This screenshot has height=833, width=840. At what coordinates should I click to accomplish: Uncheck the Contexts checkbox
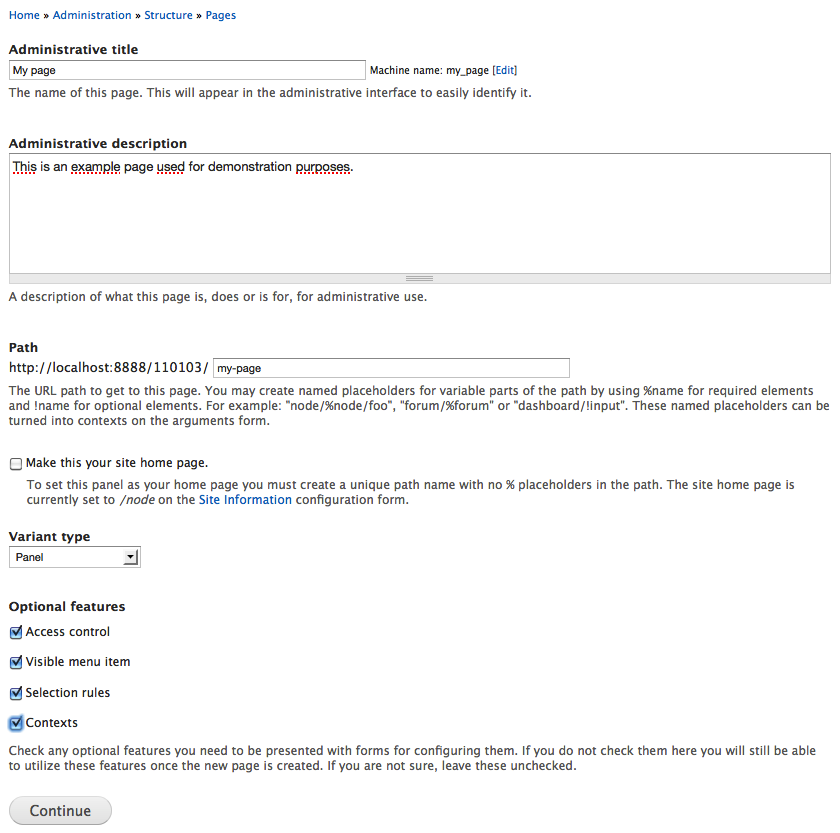click(16, 723)
